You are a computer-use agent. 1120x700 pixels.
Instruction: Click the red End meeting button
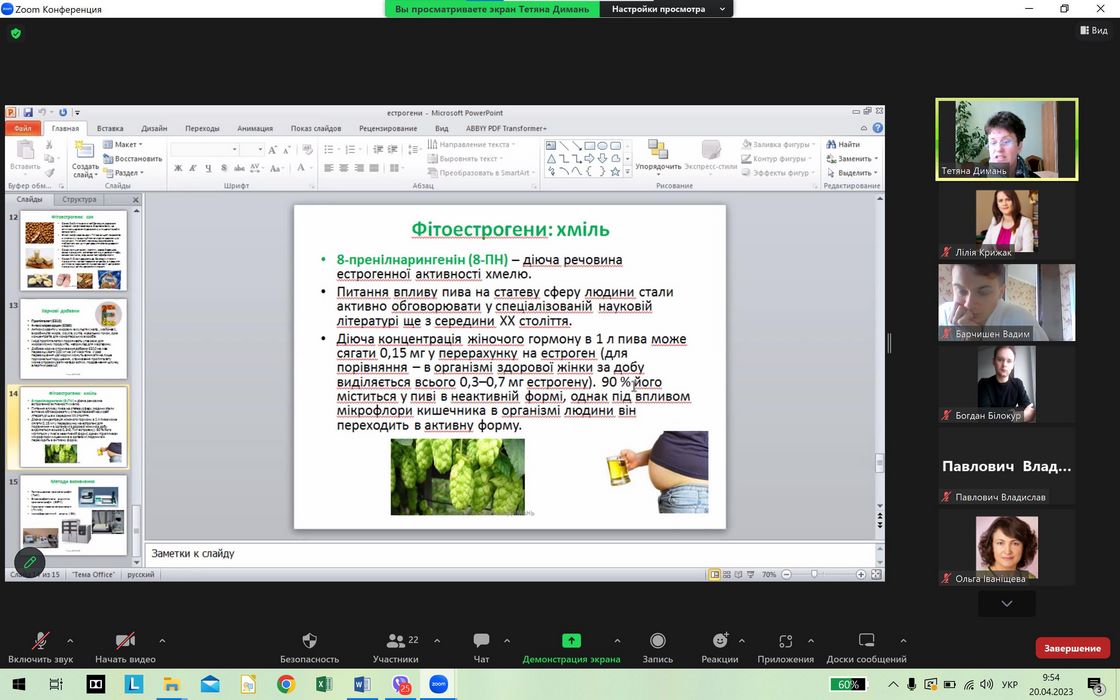1072,648
